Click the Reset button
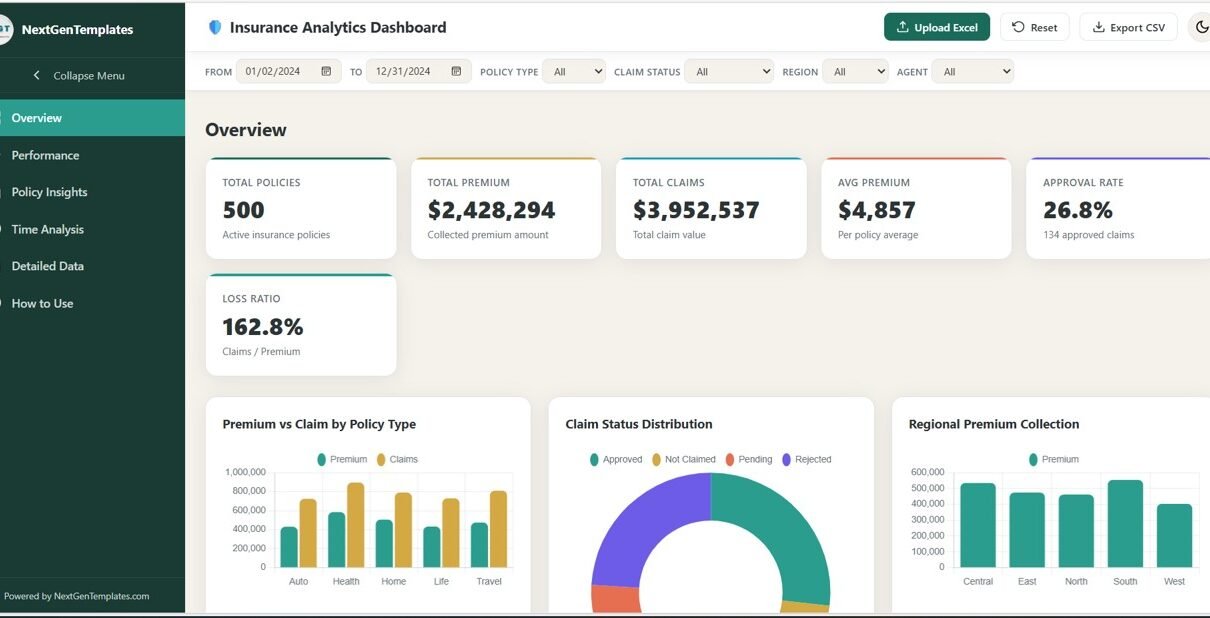 (x=1034, y=28)
